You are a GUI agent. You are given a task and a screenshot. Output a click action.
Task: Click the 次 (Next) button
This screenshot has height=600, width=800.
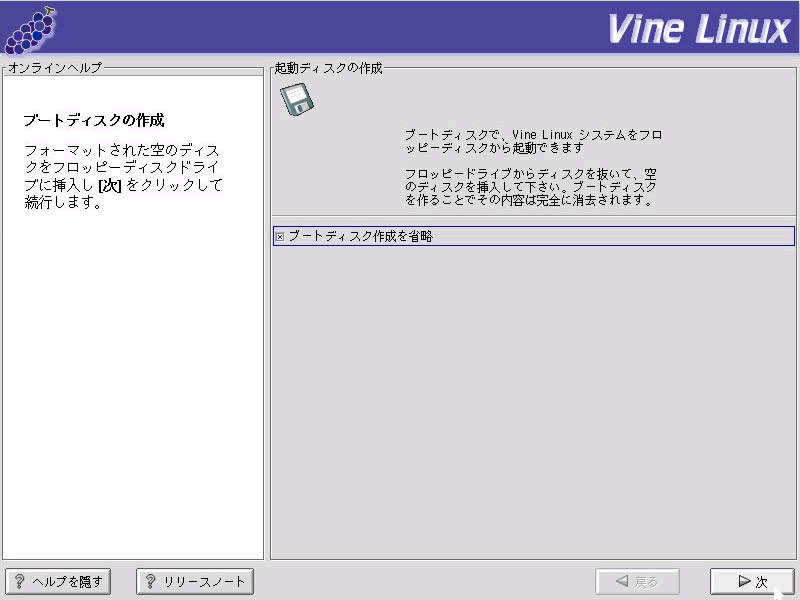[x=752, y=582]
